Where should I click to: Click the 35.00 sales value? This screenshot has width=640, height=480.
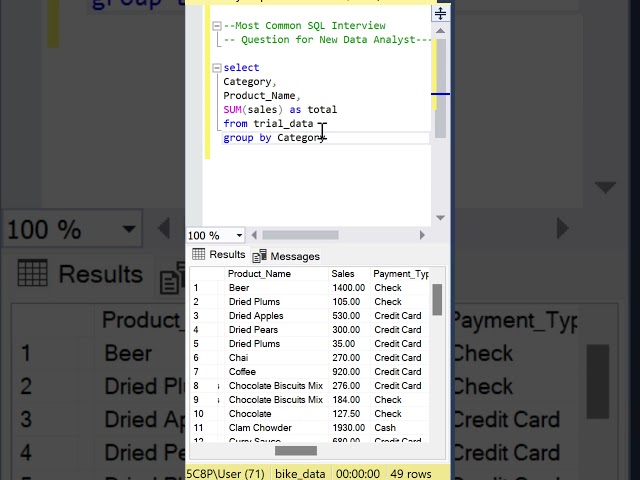pyautogui.click(x=344, y=344)
